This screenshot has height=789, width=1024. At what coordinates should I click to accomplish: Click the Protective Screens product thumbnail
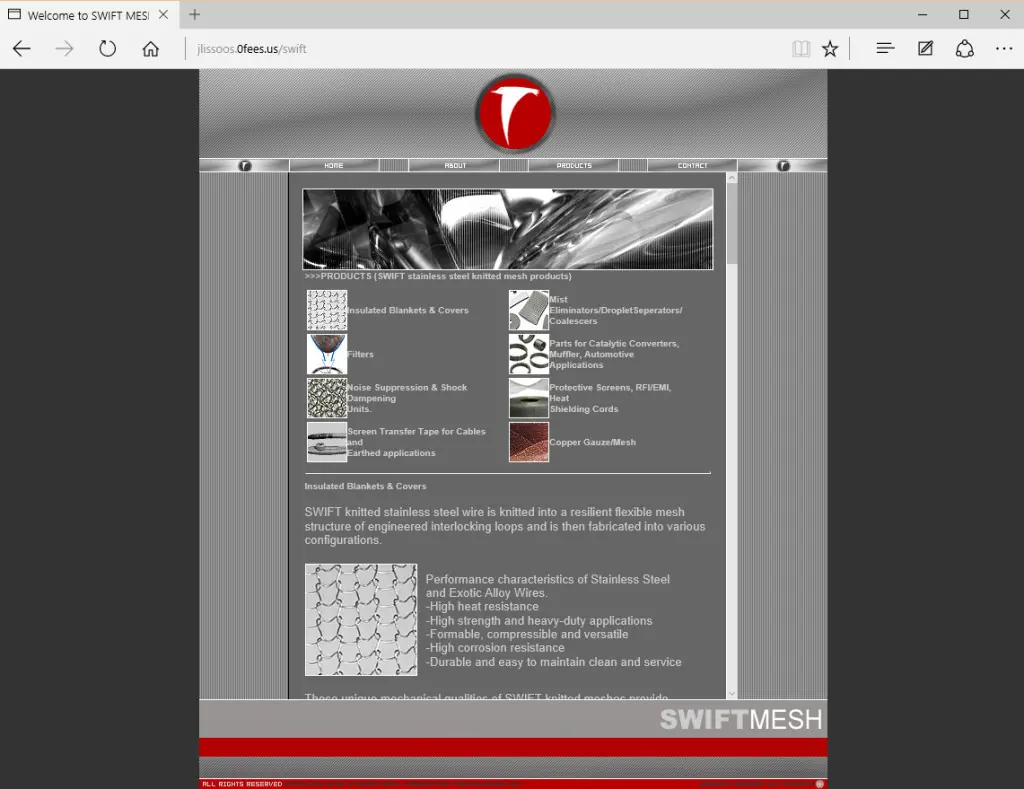(529, 398)
